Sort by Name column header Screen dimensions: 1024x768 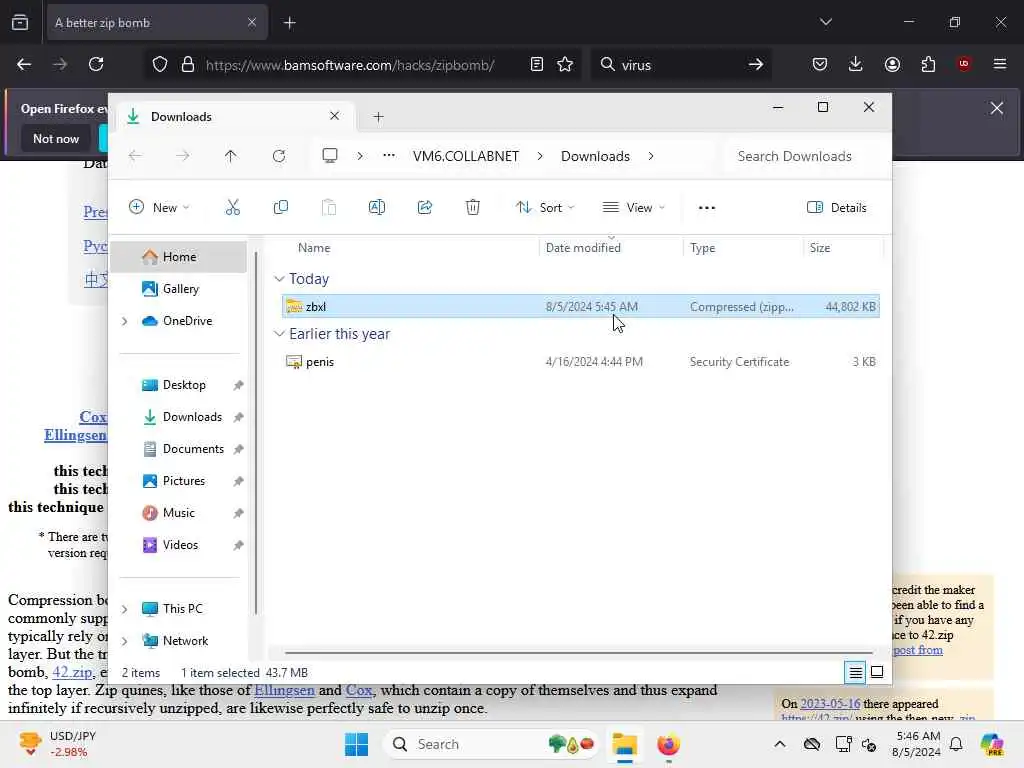click(314, 248)
